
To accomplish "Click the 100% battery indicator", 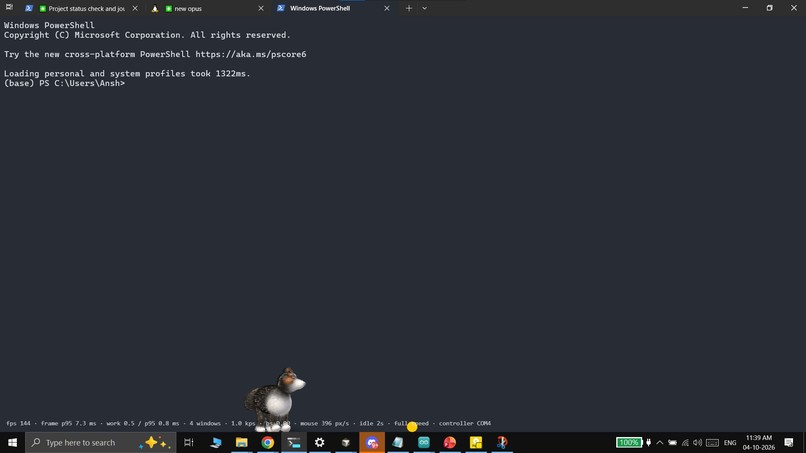I will tap(629, 442).
